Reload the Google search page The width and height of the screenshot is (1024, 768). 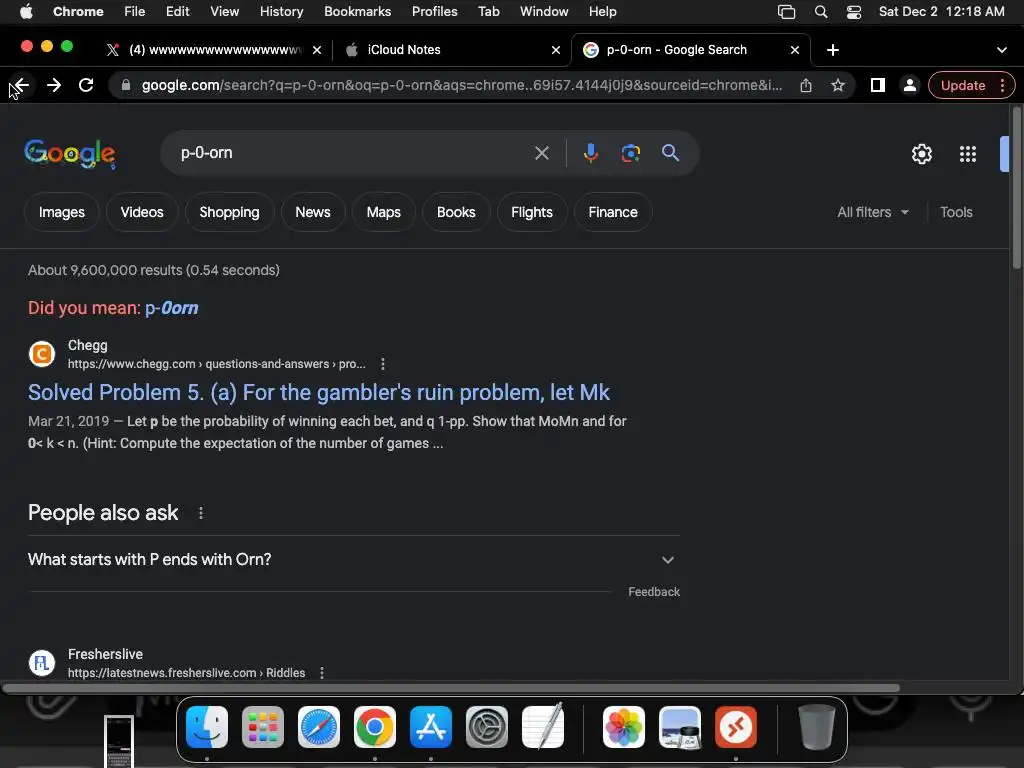(x=86, y=85)
